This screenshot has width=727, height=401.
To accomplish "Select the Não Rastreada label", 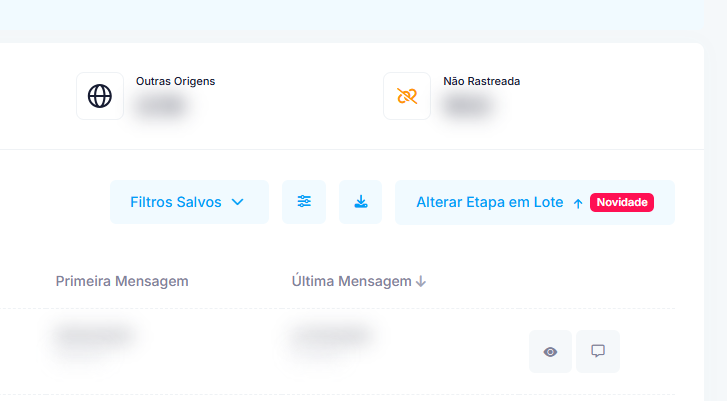I will coord(482,81).
